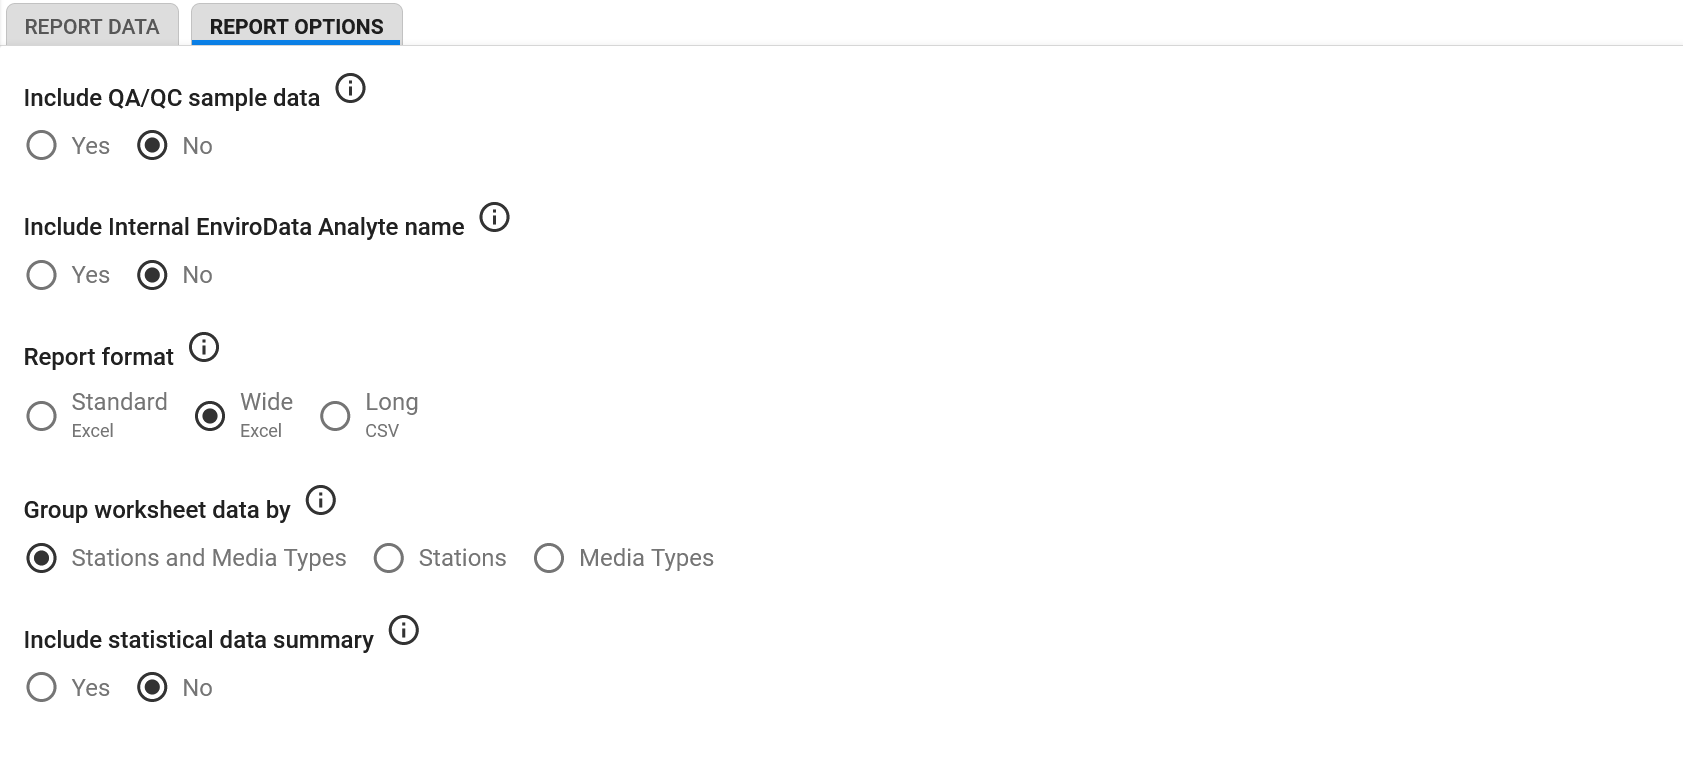Switch to the Report Data tab

[92, 26]
